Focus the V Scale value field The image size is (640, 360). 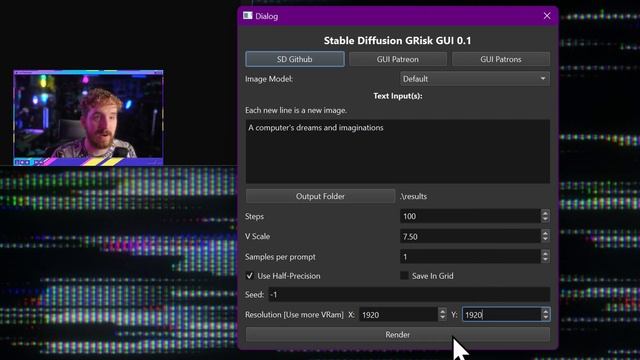point(470,236)
